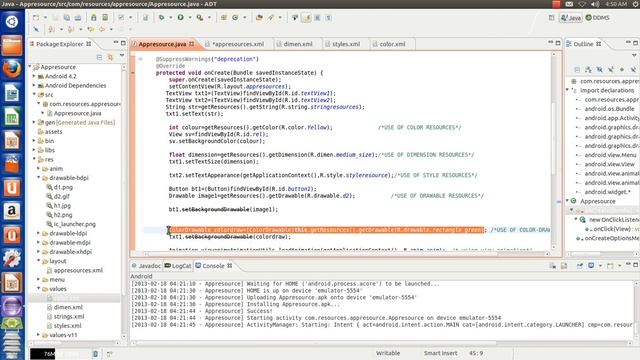Screen dimensions: 640x360
Task: Collapse the drawable-hdpi folder
Action: click(39, 178)
